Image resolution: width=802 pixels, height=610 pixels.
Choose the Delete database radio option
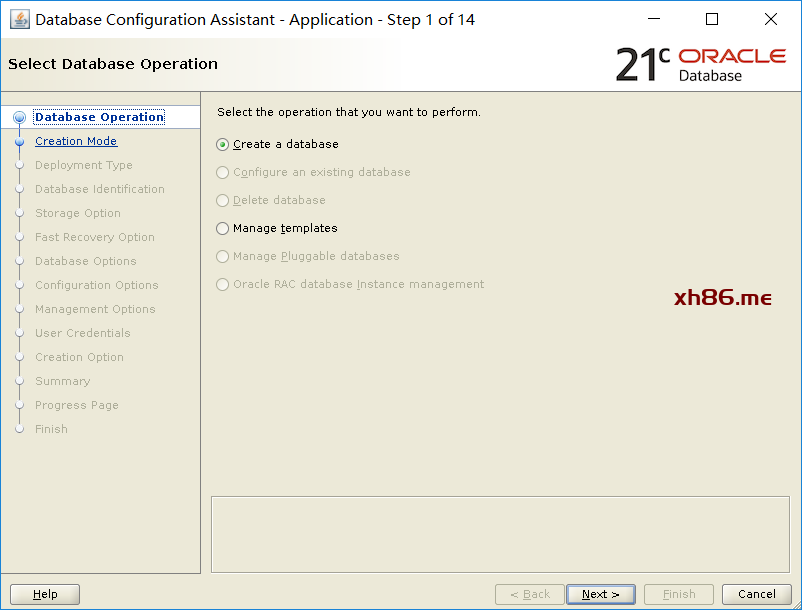(222, 200)
